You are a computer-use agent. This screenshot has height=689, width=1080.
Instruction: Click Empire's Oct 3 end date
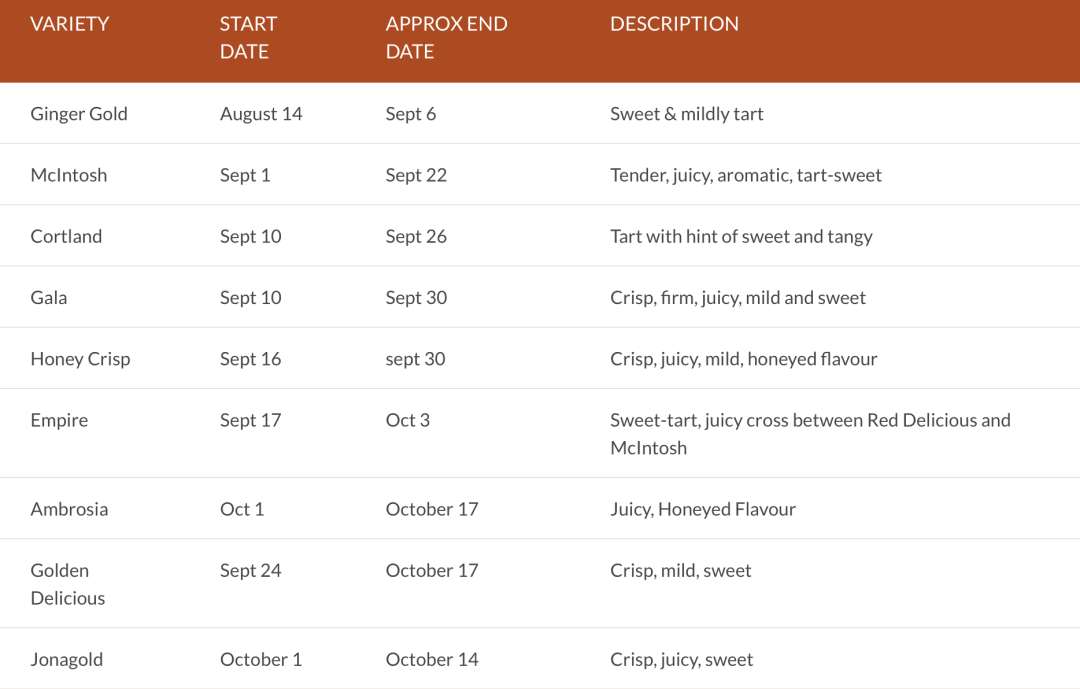pyautogui.click(x=407, y=420)
